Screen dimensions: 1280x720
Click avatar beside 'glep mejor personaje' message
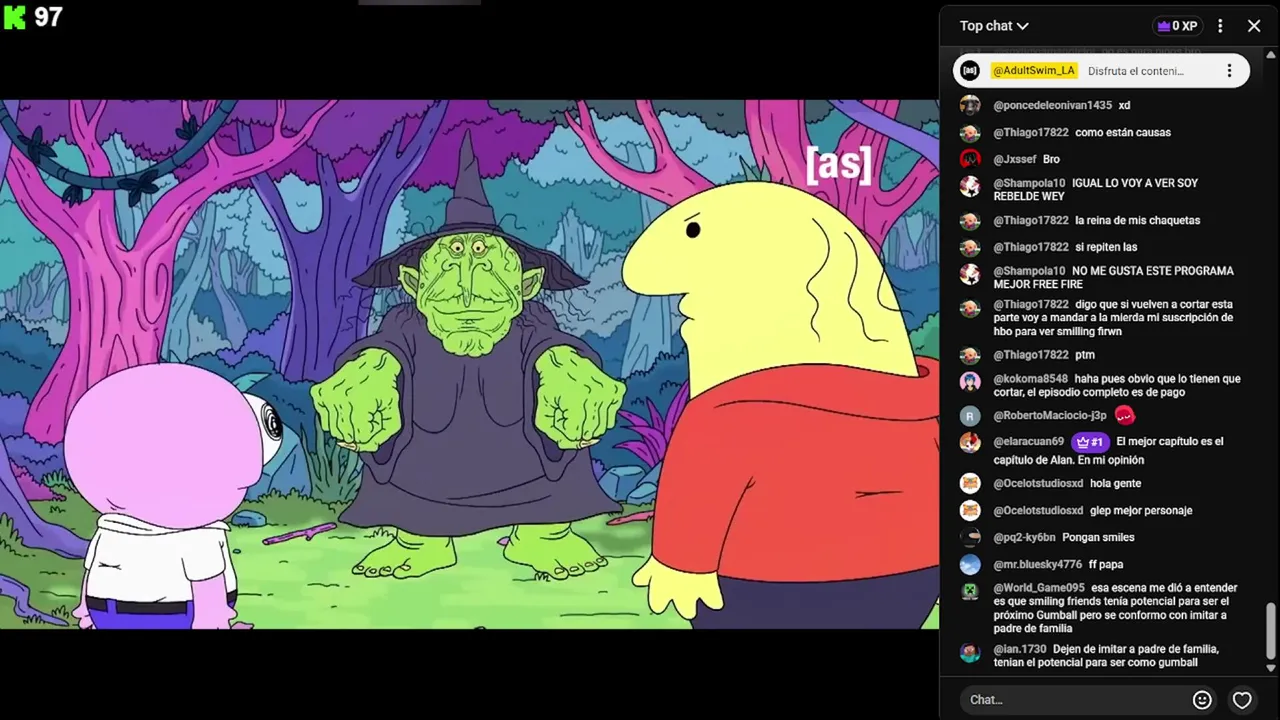970,510
